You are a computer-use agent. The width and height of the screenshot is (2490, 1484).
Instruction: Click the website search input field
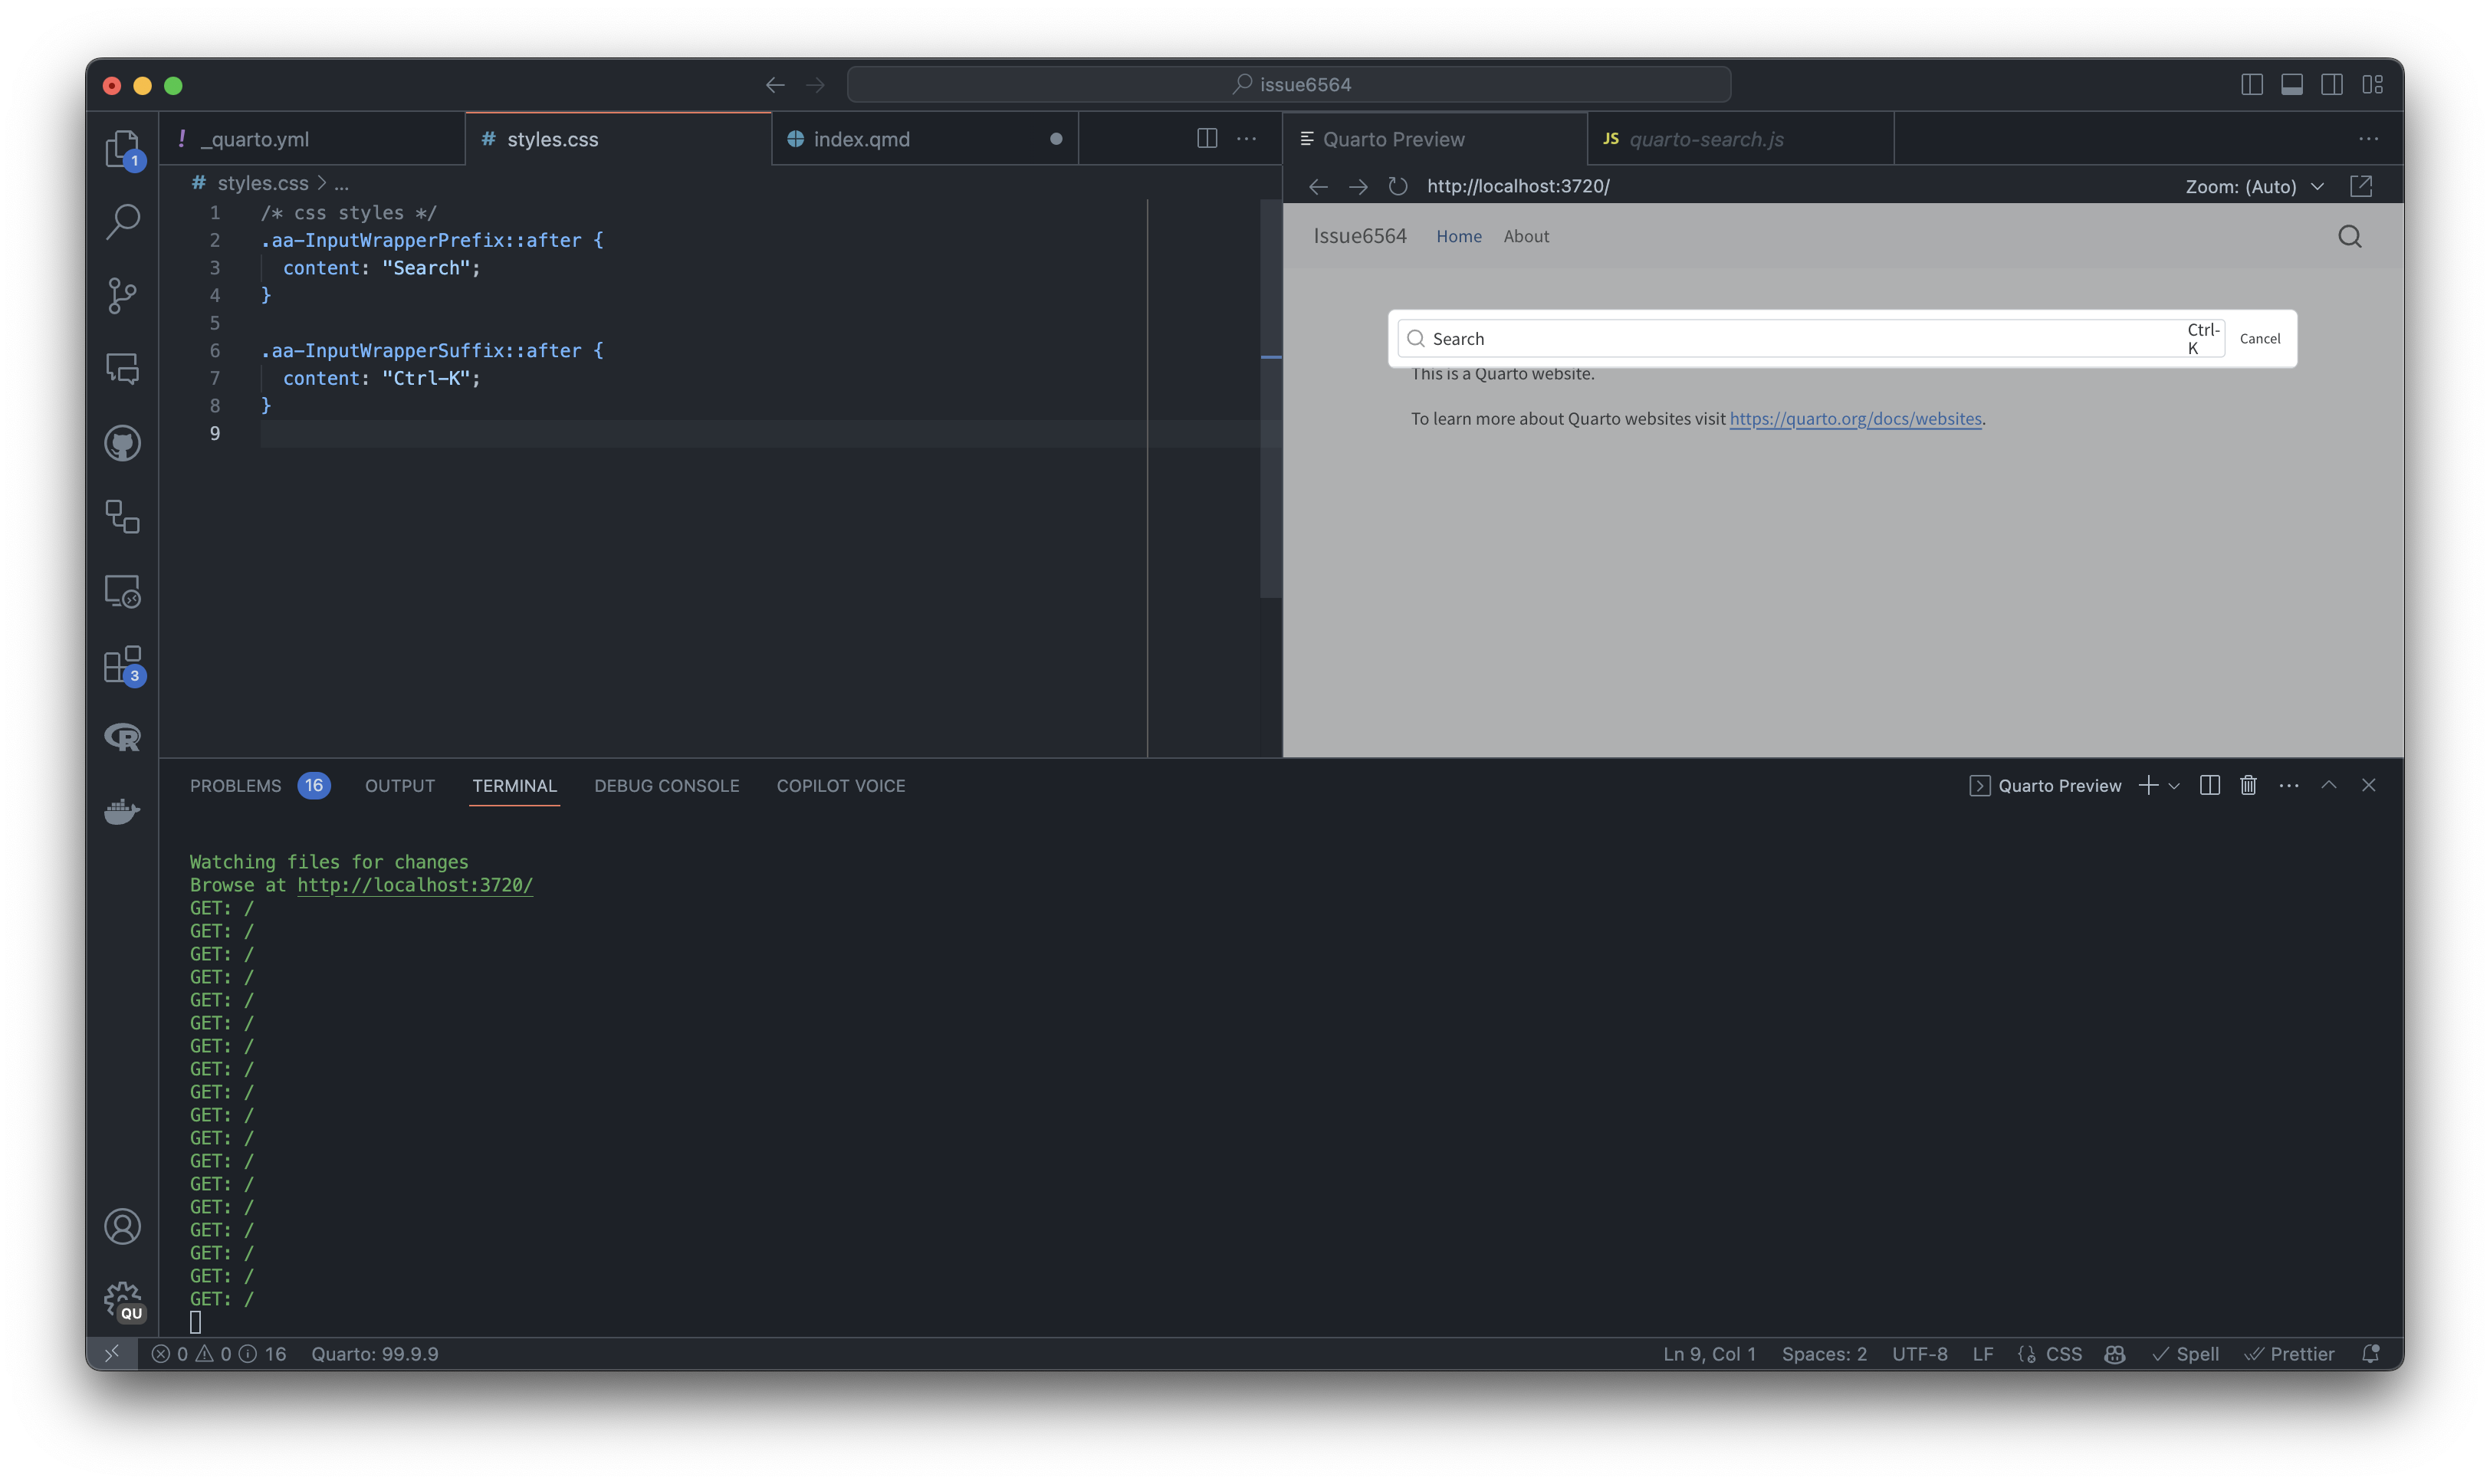(x=1811, y=339)
